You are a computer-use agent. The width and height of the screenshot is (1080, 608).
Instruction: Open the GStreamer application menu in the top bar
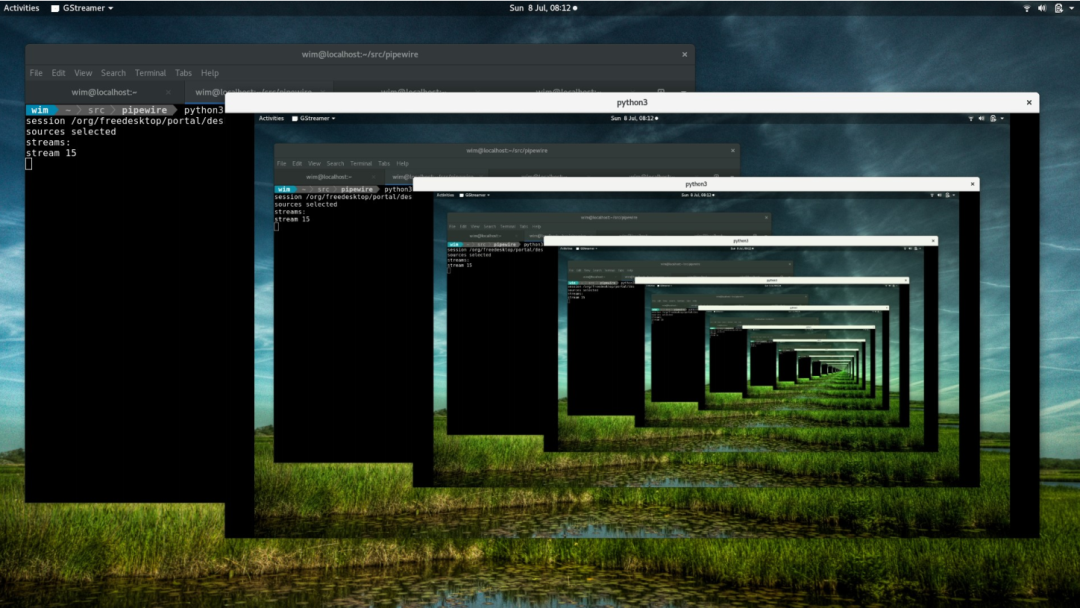pos(82,8)
